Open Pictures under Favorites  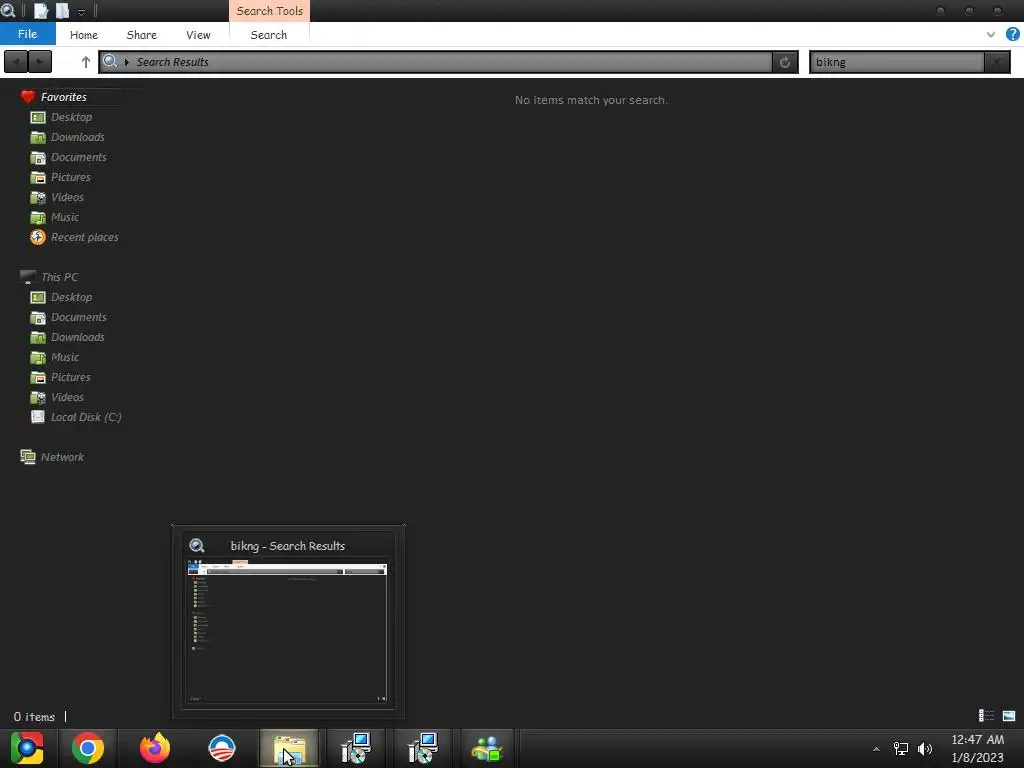[x=71, y=177]
